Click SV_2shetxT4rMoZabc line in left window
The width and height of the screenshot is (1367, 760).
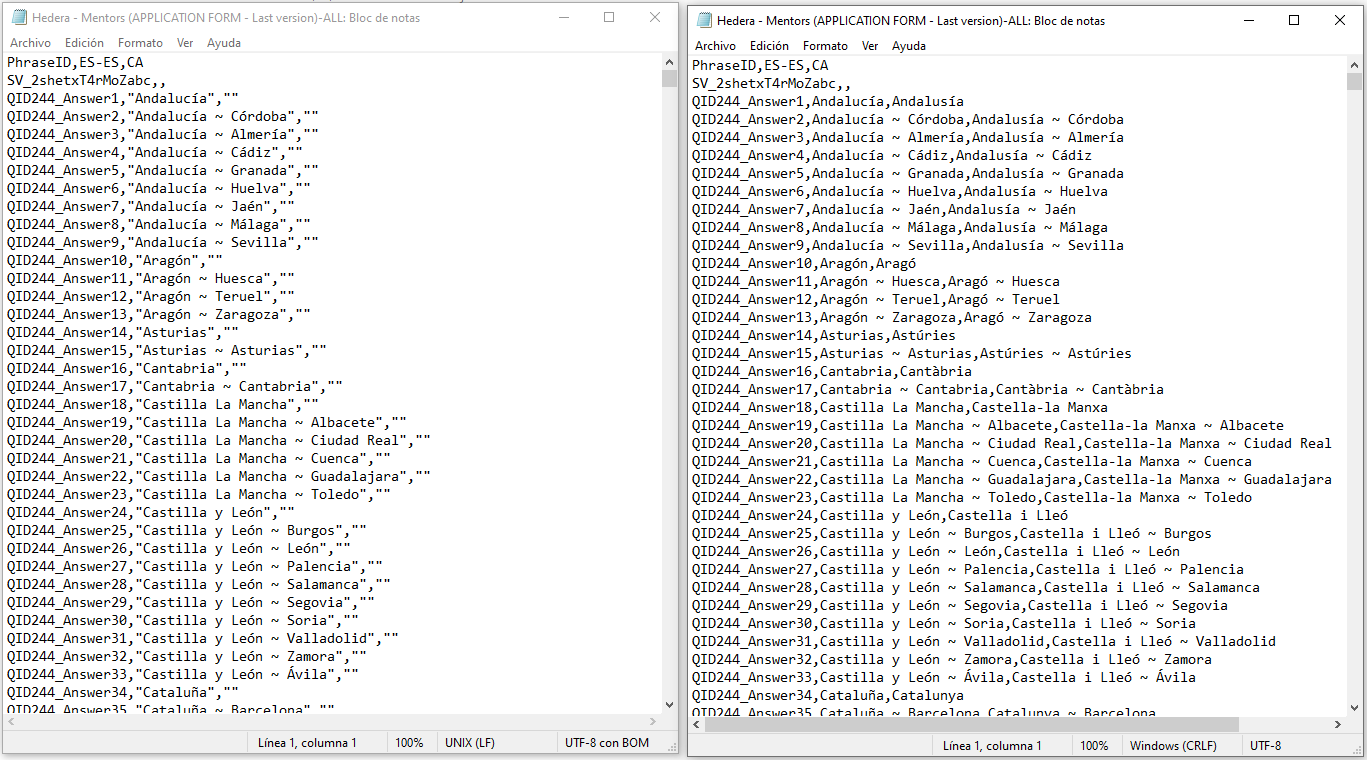87,80
